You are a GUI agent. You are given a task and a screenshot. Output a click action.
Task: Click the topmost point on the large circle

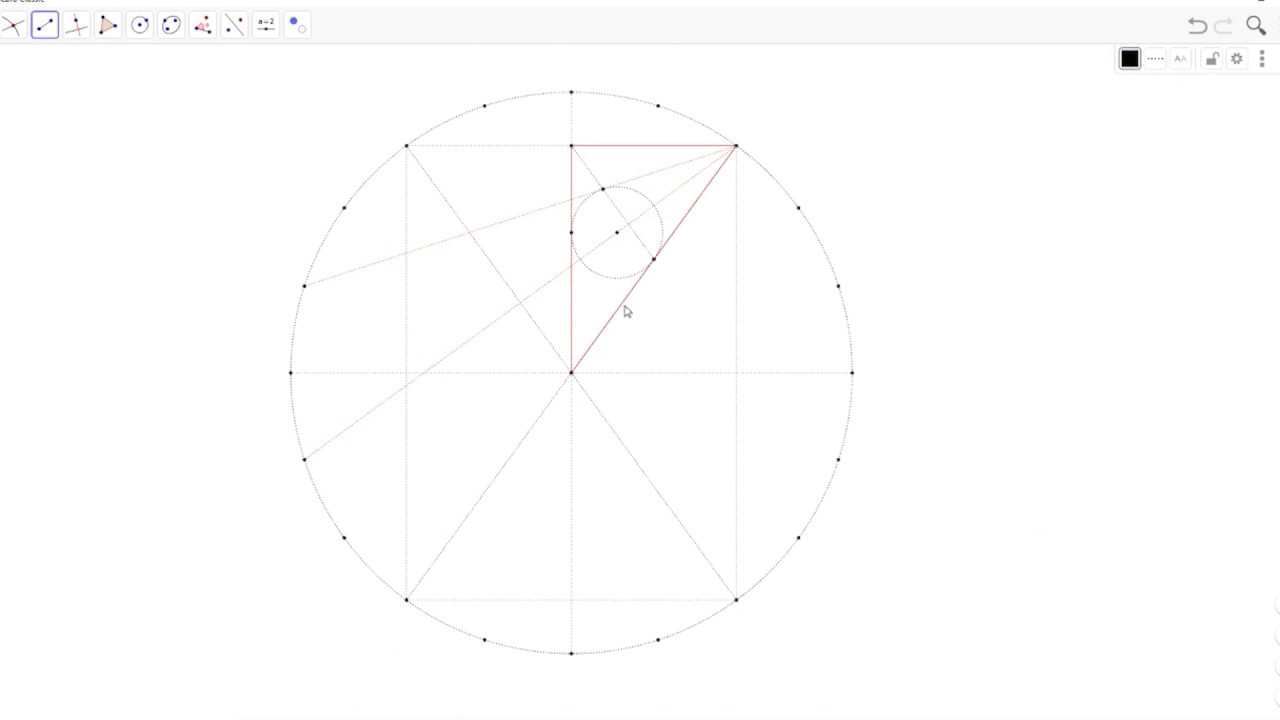pyautogui.click(x=571, y=92)
